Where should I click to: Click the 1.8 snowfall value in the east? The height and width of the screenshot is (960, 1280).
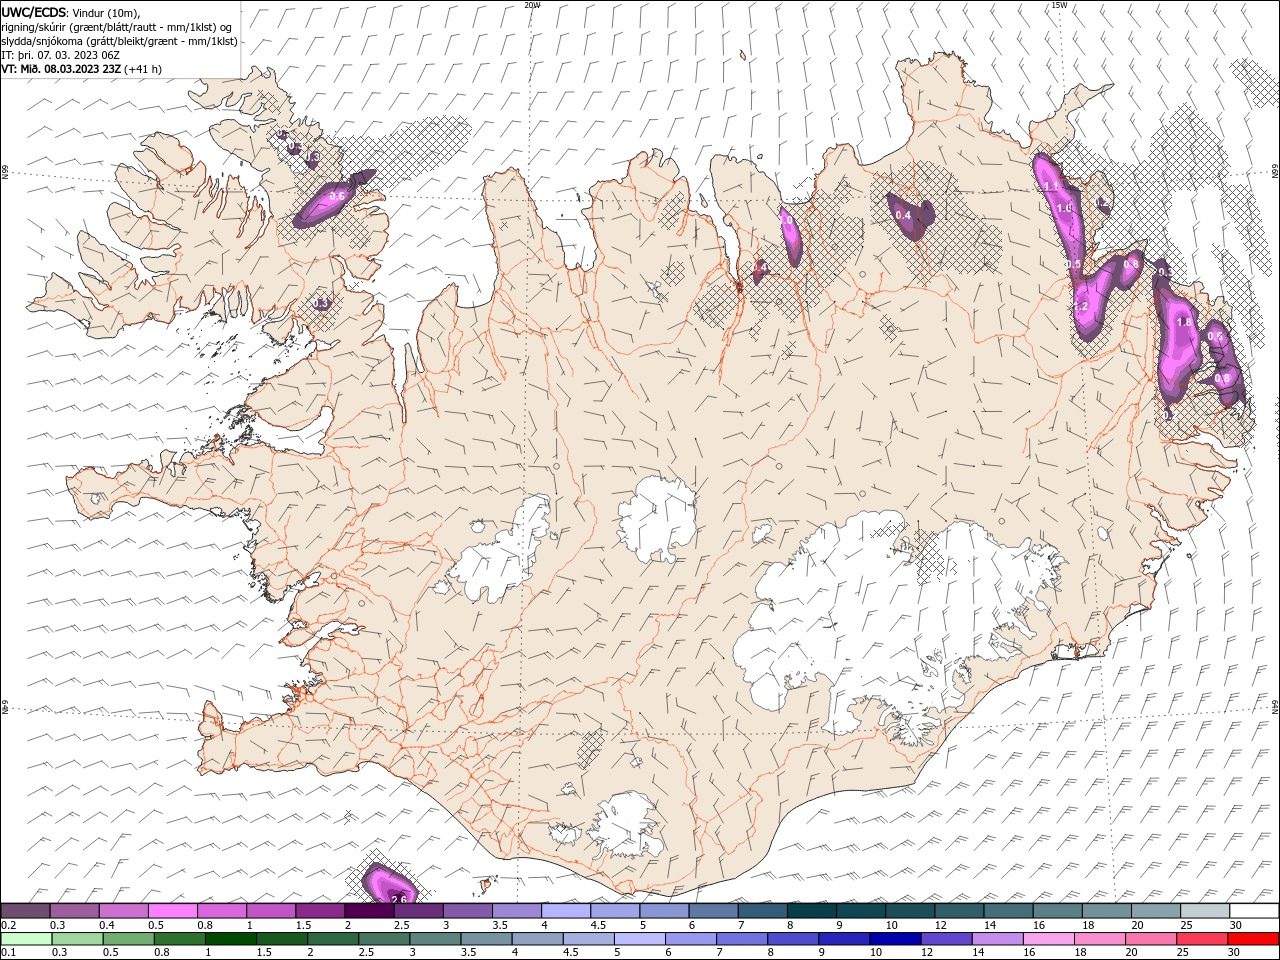click(x=1185, y=323)
